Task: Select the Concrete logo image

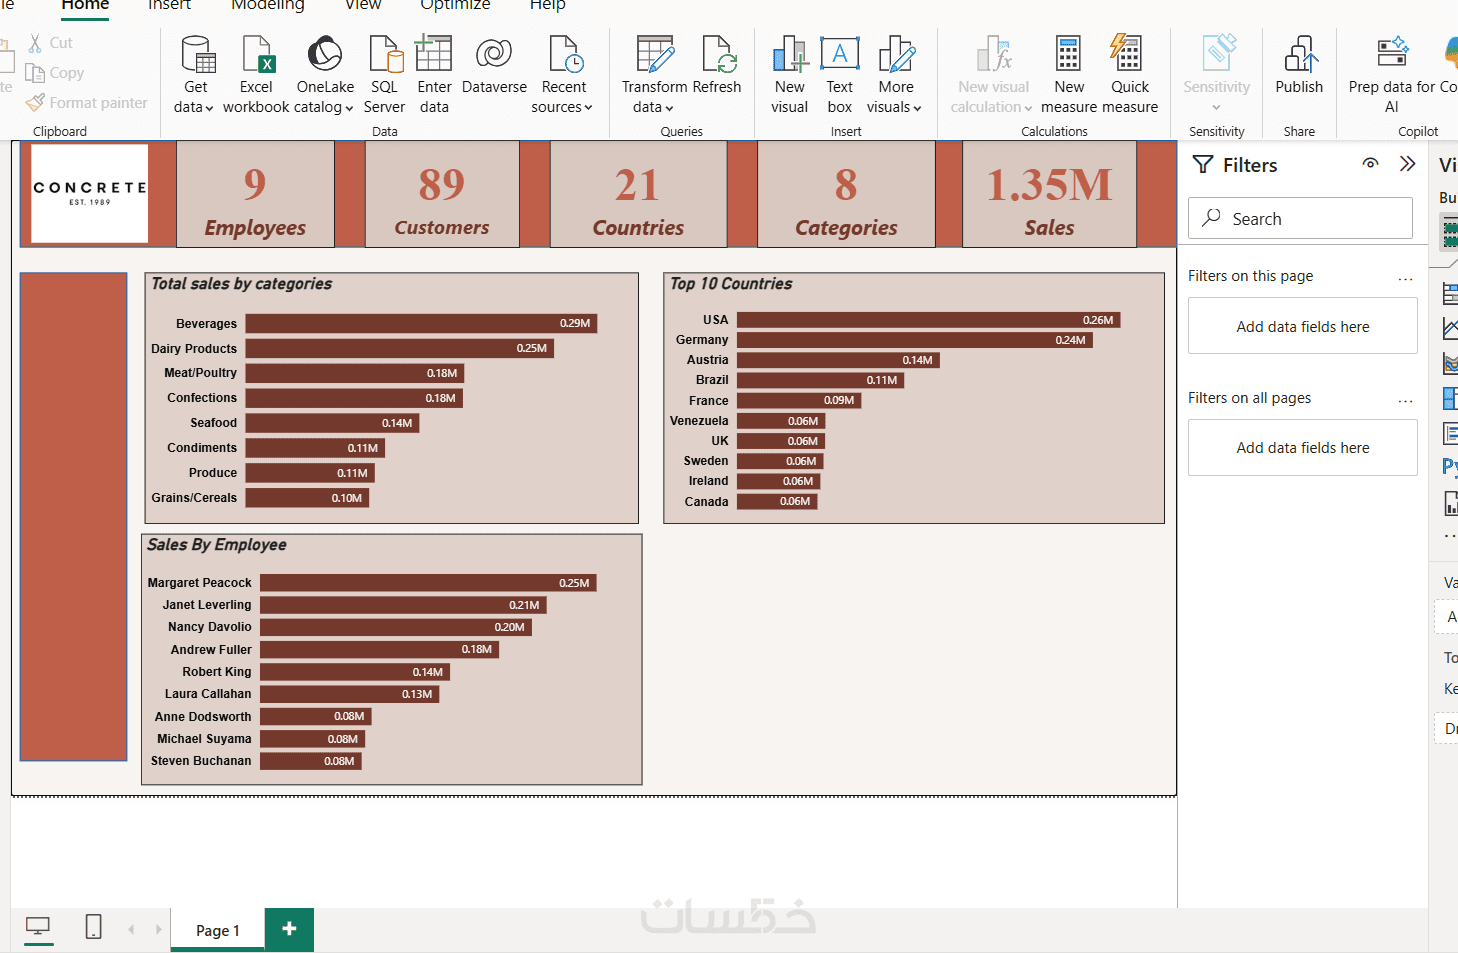Action: (90, 193)
